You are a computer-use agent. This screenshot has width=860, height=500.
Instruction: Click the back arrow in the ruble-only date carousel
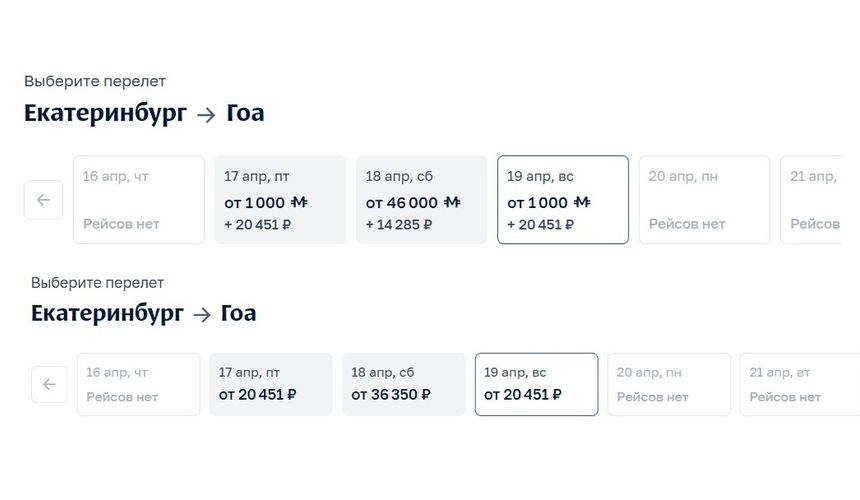click(49, 384)
